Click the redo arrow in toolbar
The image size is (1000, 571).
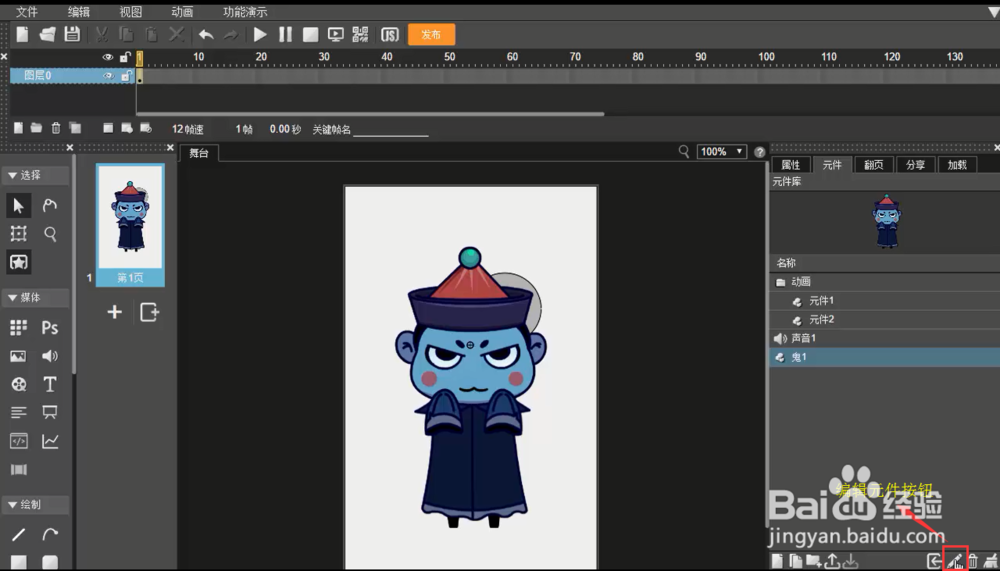(x=230, y=34)
